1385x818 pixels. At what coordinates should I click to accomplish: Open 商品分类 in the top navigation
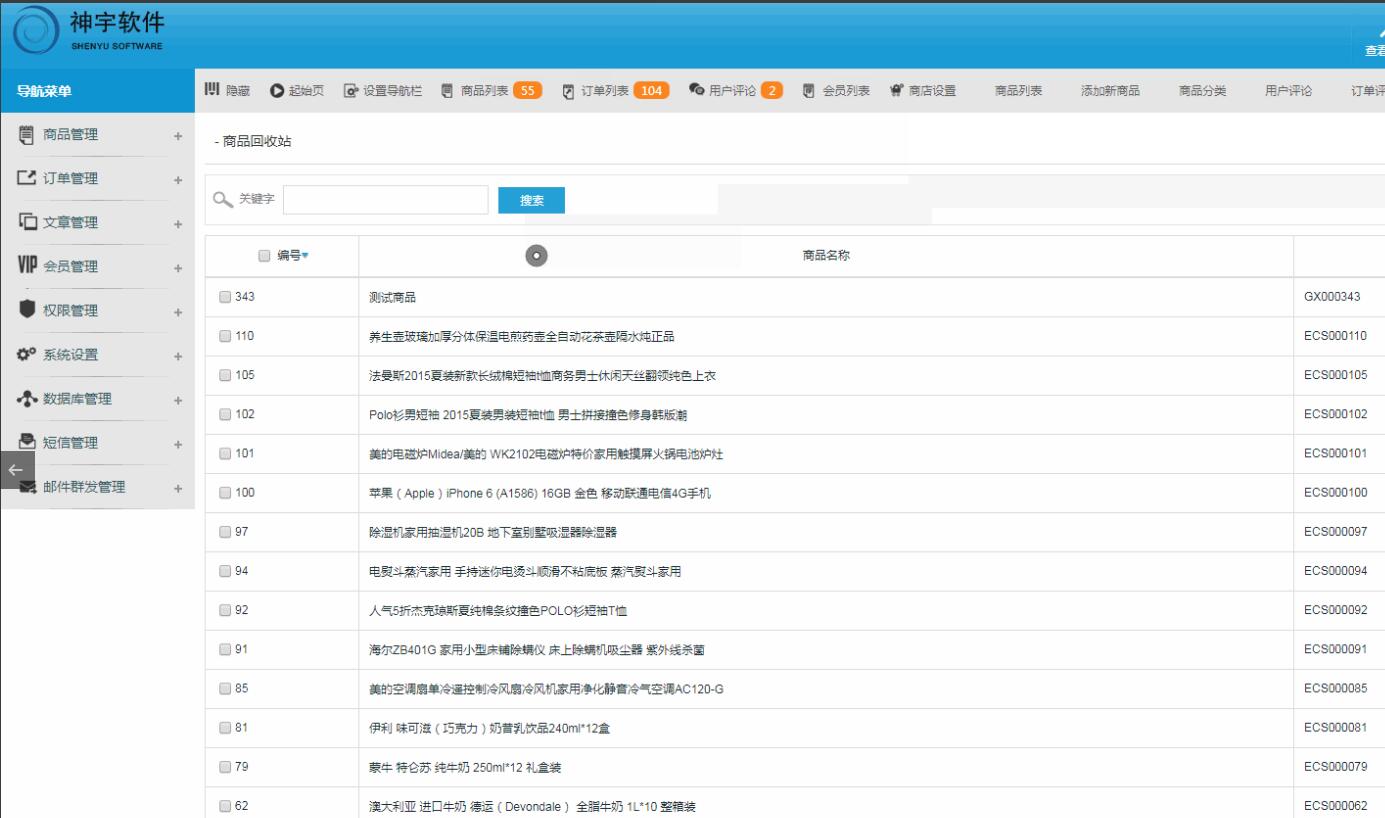(1202, 91)
